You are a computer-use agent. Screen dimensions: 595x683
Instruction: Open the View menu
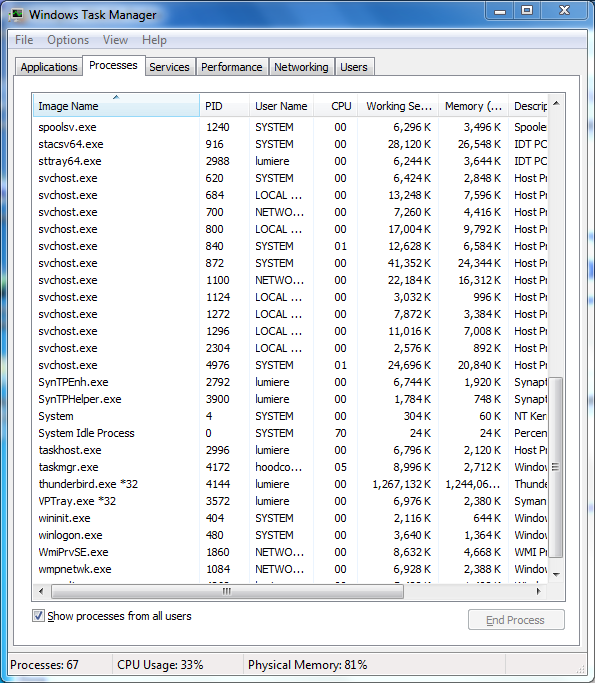115,40
